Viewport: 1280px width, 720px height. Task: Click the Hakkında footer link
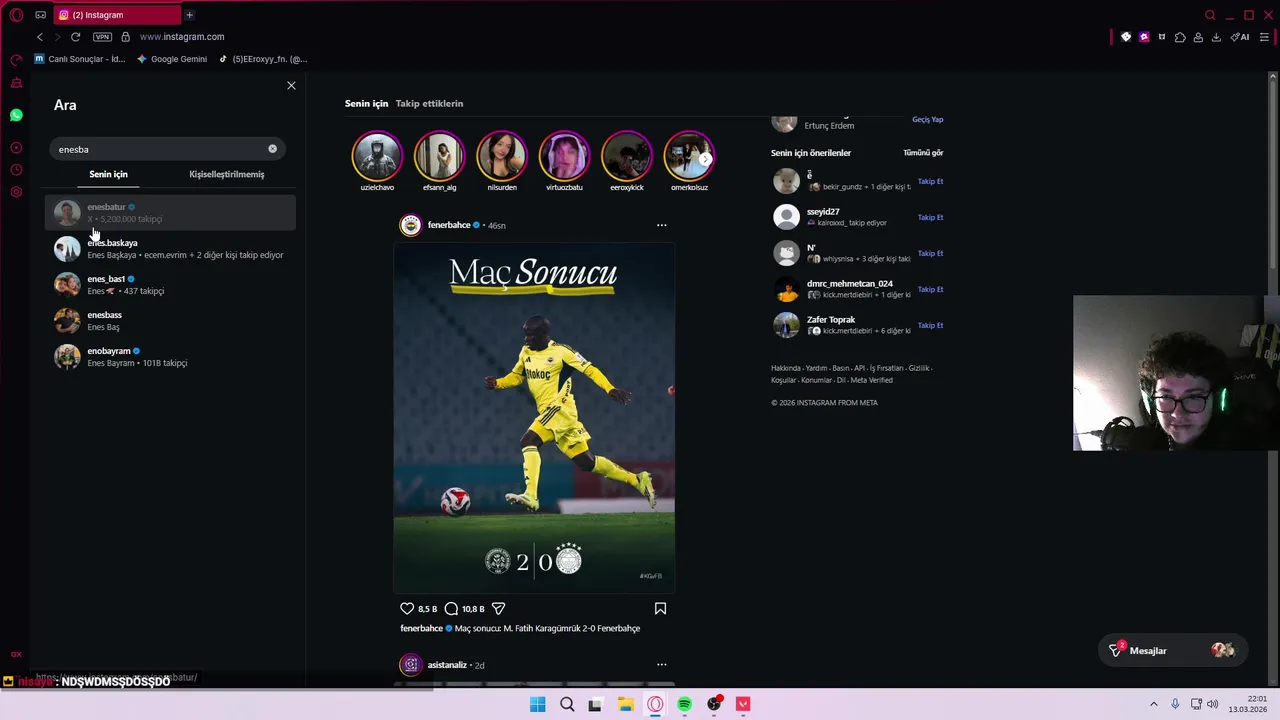786,368
